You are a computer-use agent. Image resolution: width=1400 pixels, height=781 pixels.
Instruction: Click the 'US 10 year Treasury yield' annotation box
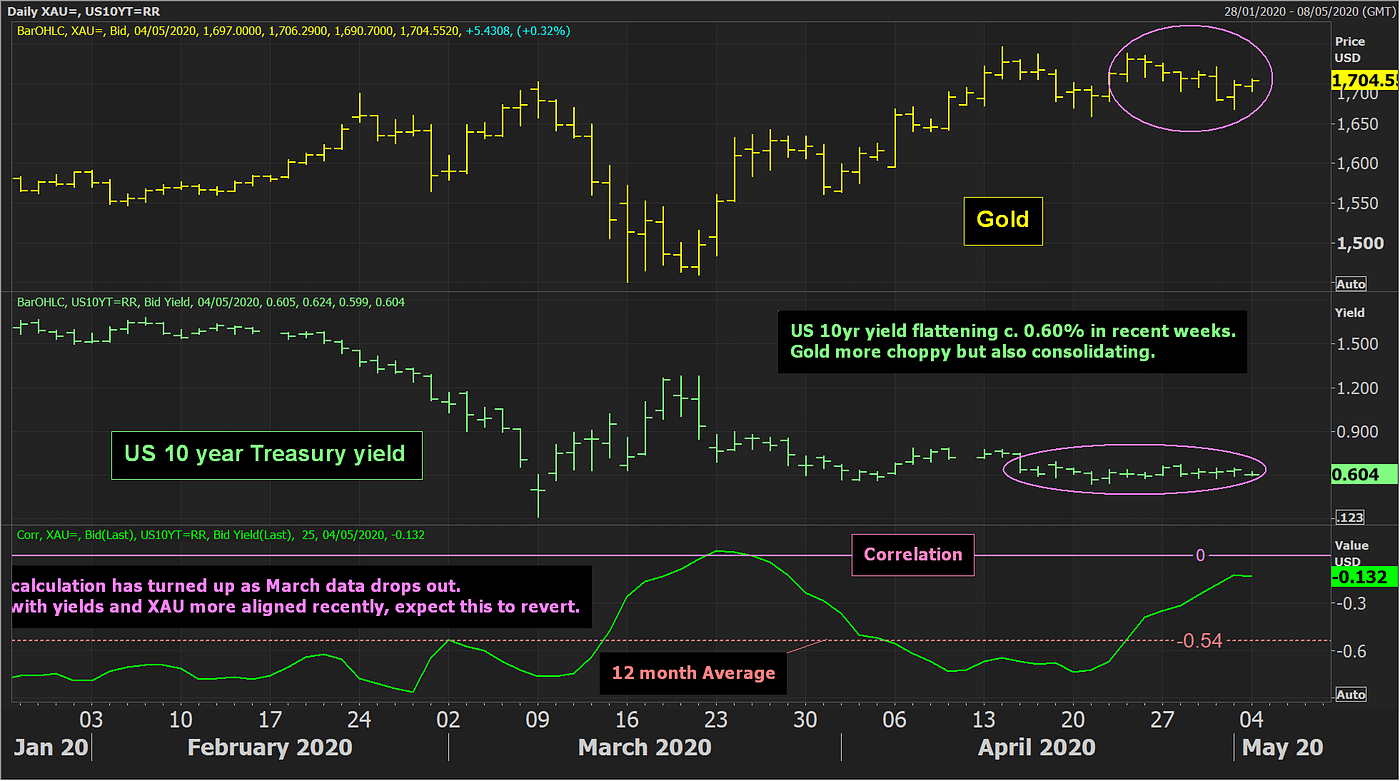point(265,454)
